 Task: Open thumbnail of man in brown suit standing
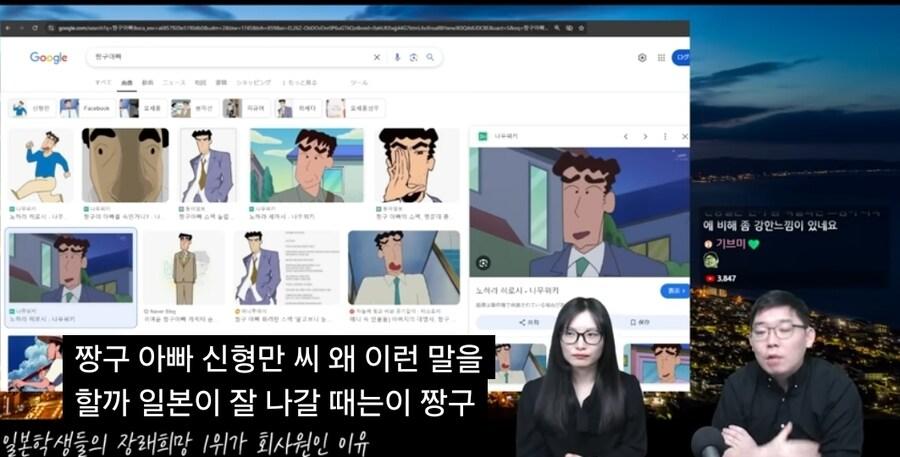tap(184, 268)
